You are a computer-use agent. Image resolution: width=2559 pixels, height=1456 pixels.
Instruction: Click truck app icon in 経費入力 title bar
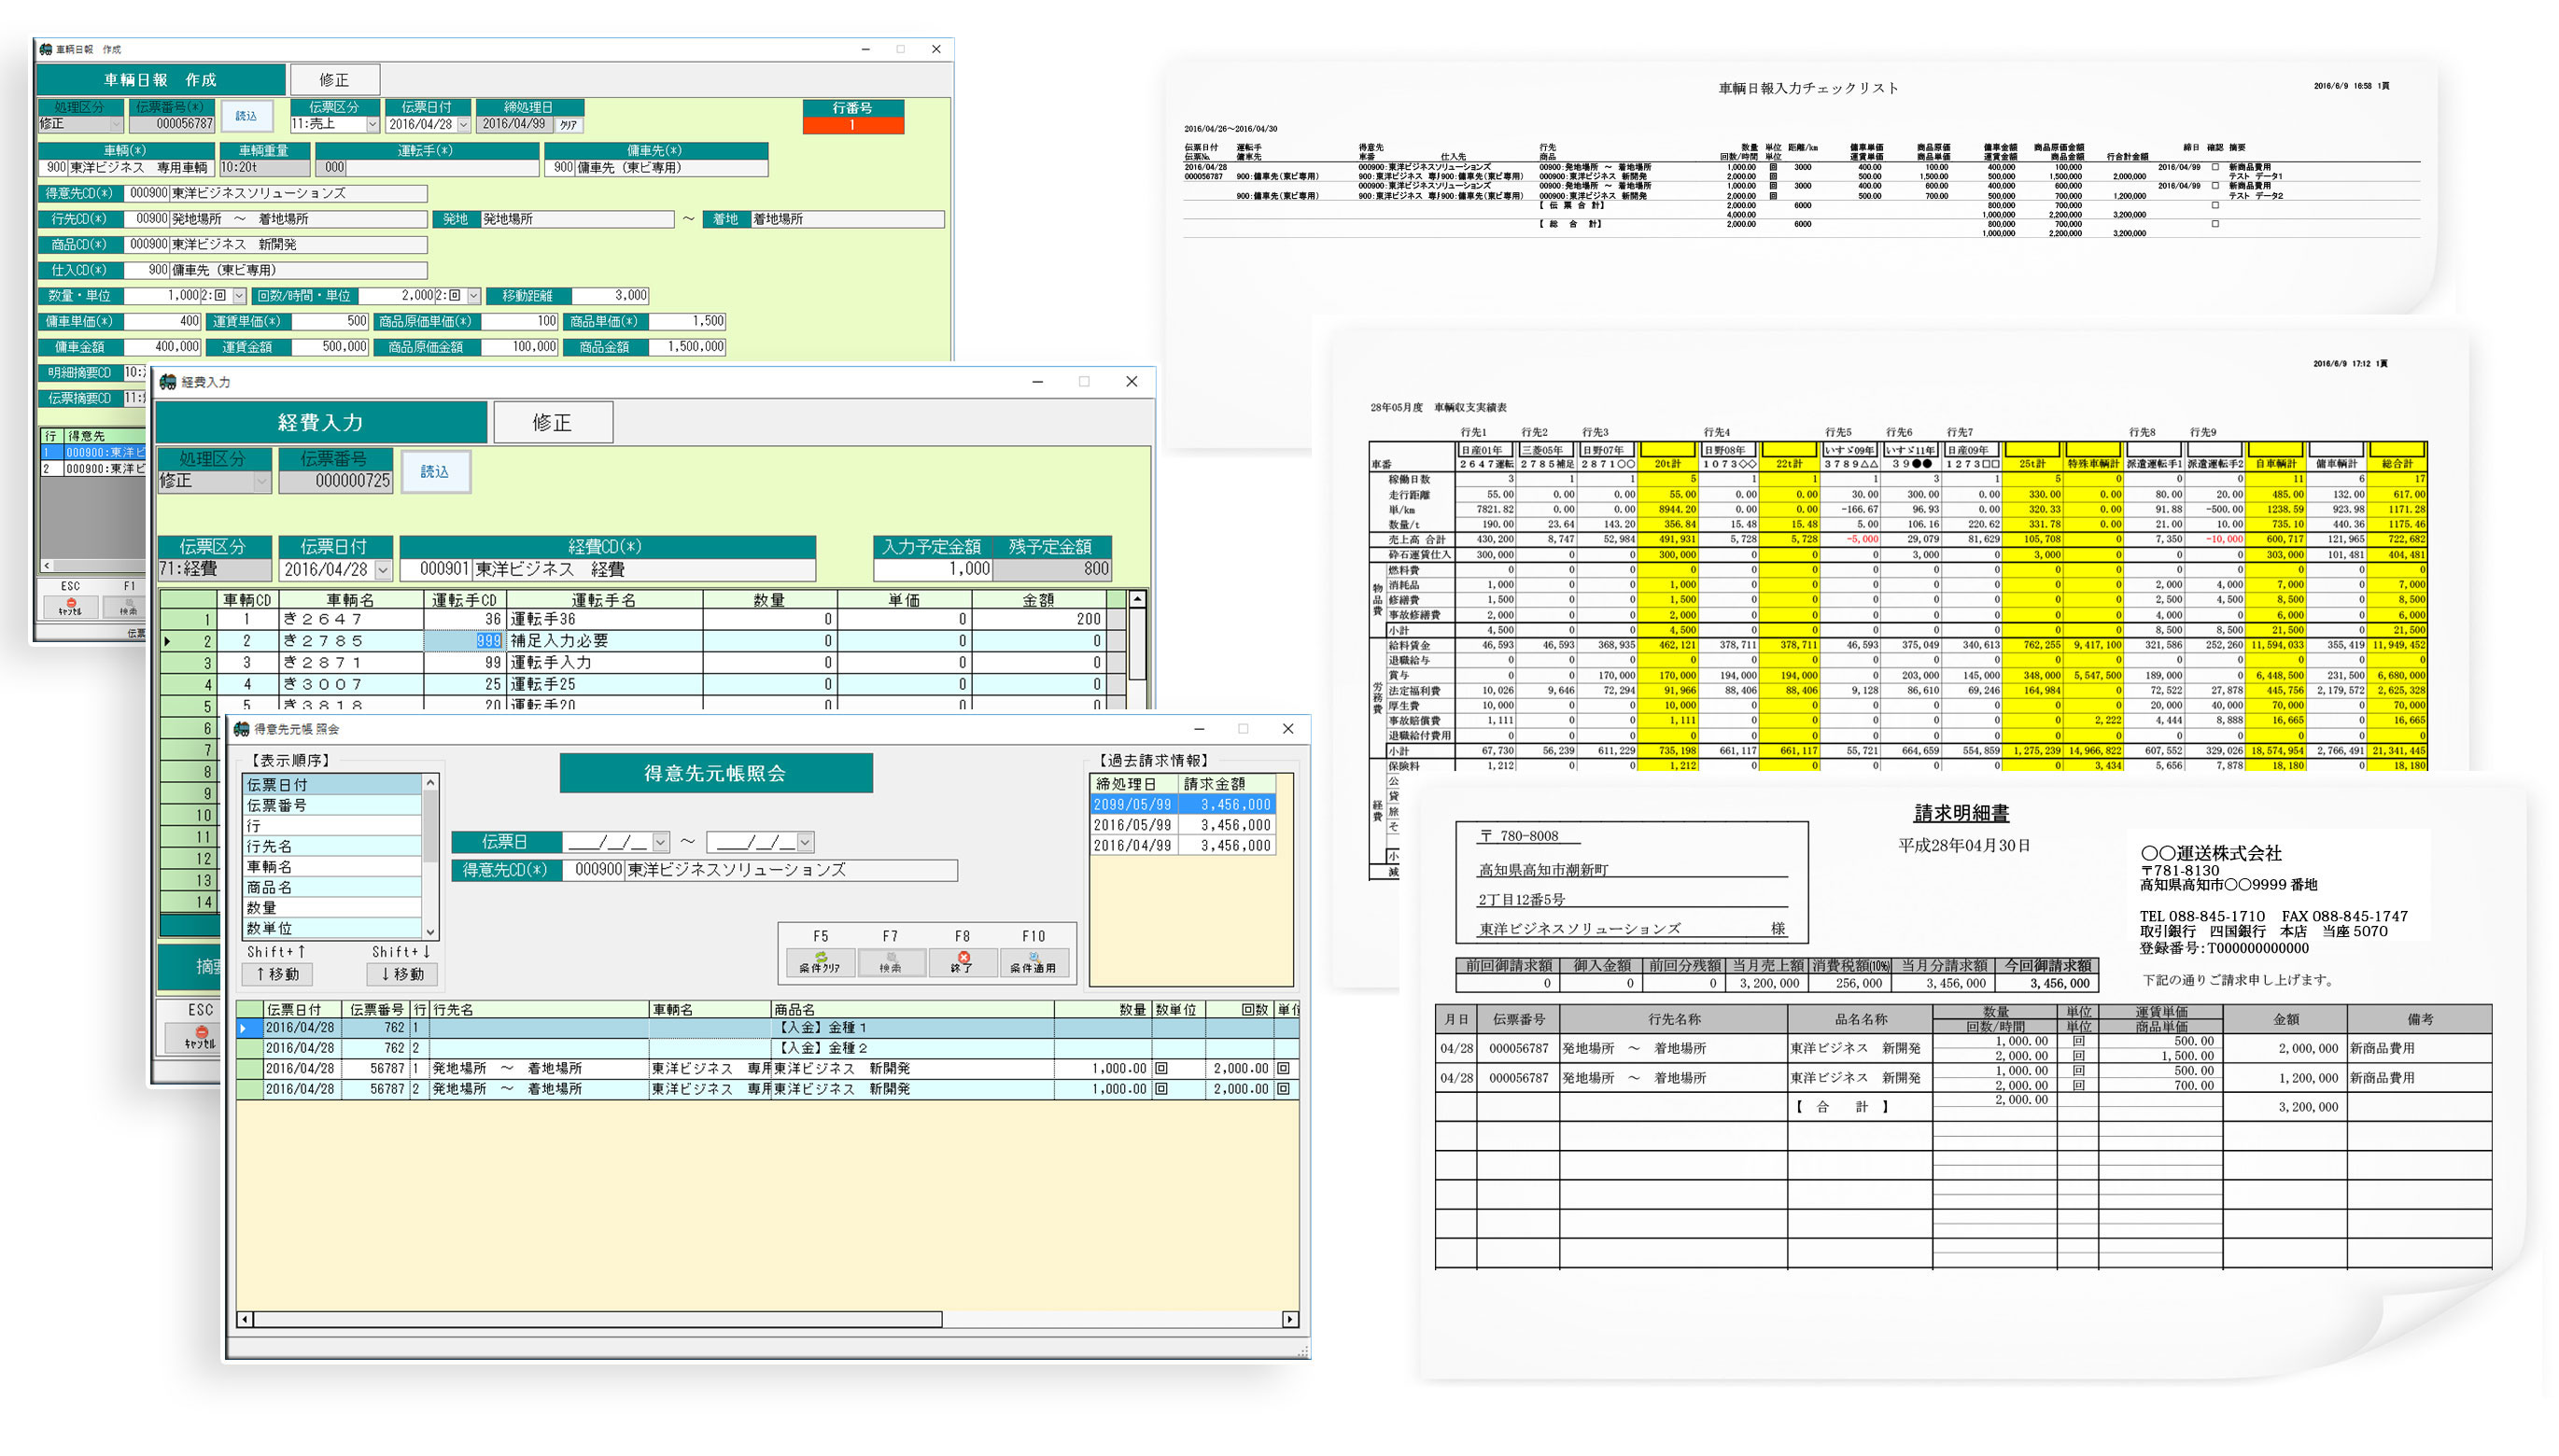[x=168, y=382]
